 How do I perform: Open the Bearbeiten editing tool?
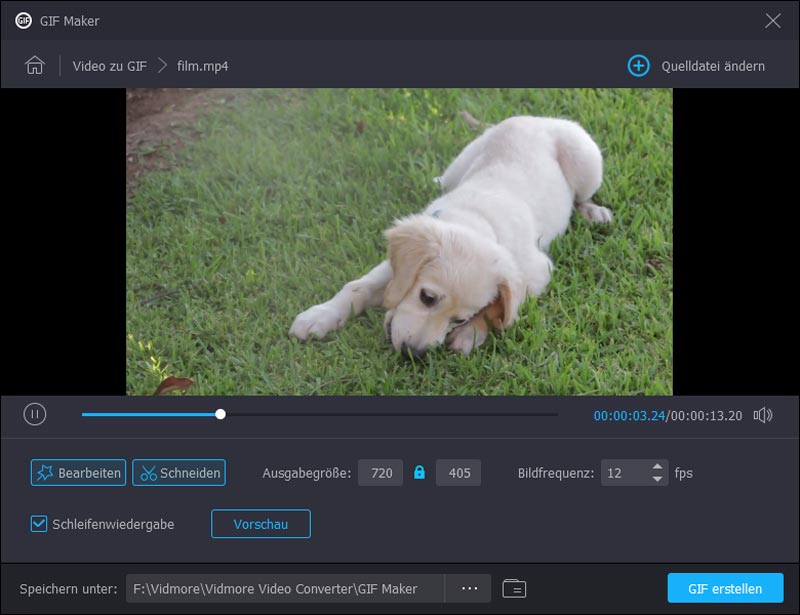click(78, 473)
